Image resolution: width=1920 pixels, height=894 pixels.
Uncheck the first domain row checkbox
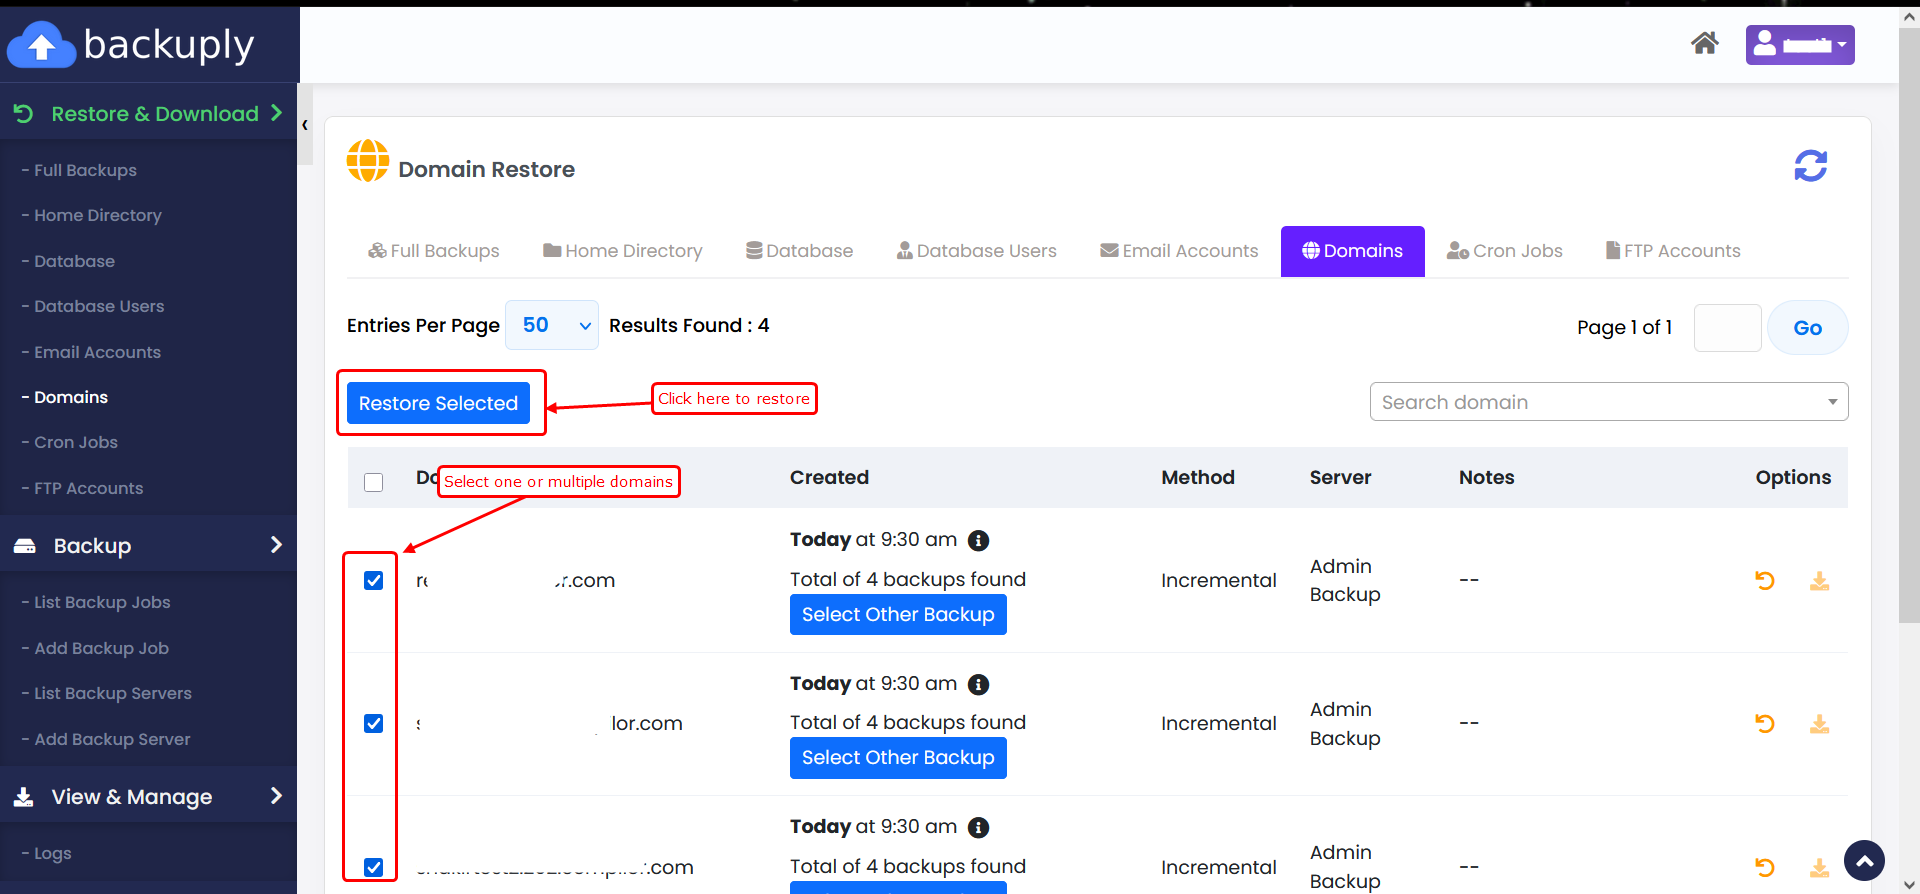tap(374, 580)
